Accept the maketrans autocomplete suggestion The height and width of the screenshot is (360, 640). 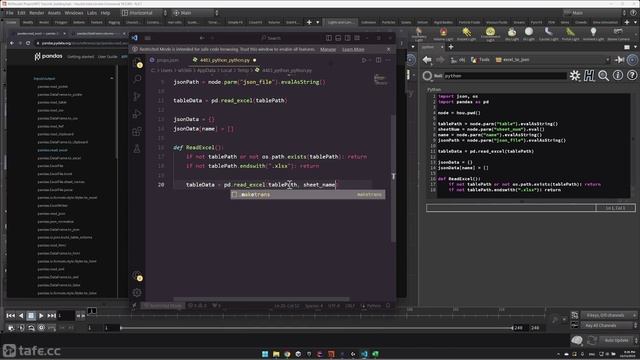coord(308,195)
